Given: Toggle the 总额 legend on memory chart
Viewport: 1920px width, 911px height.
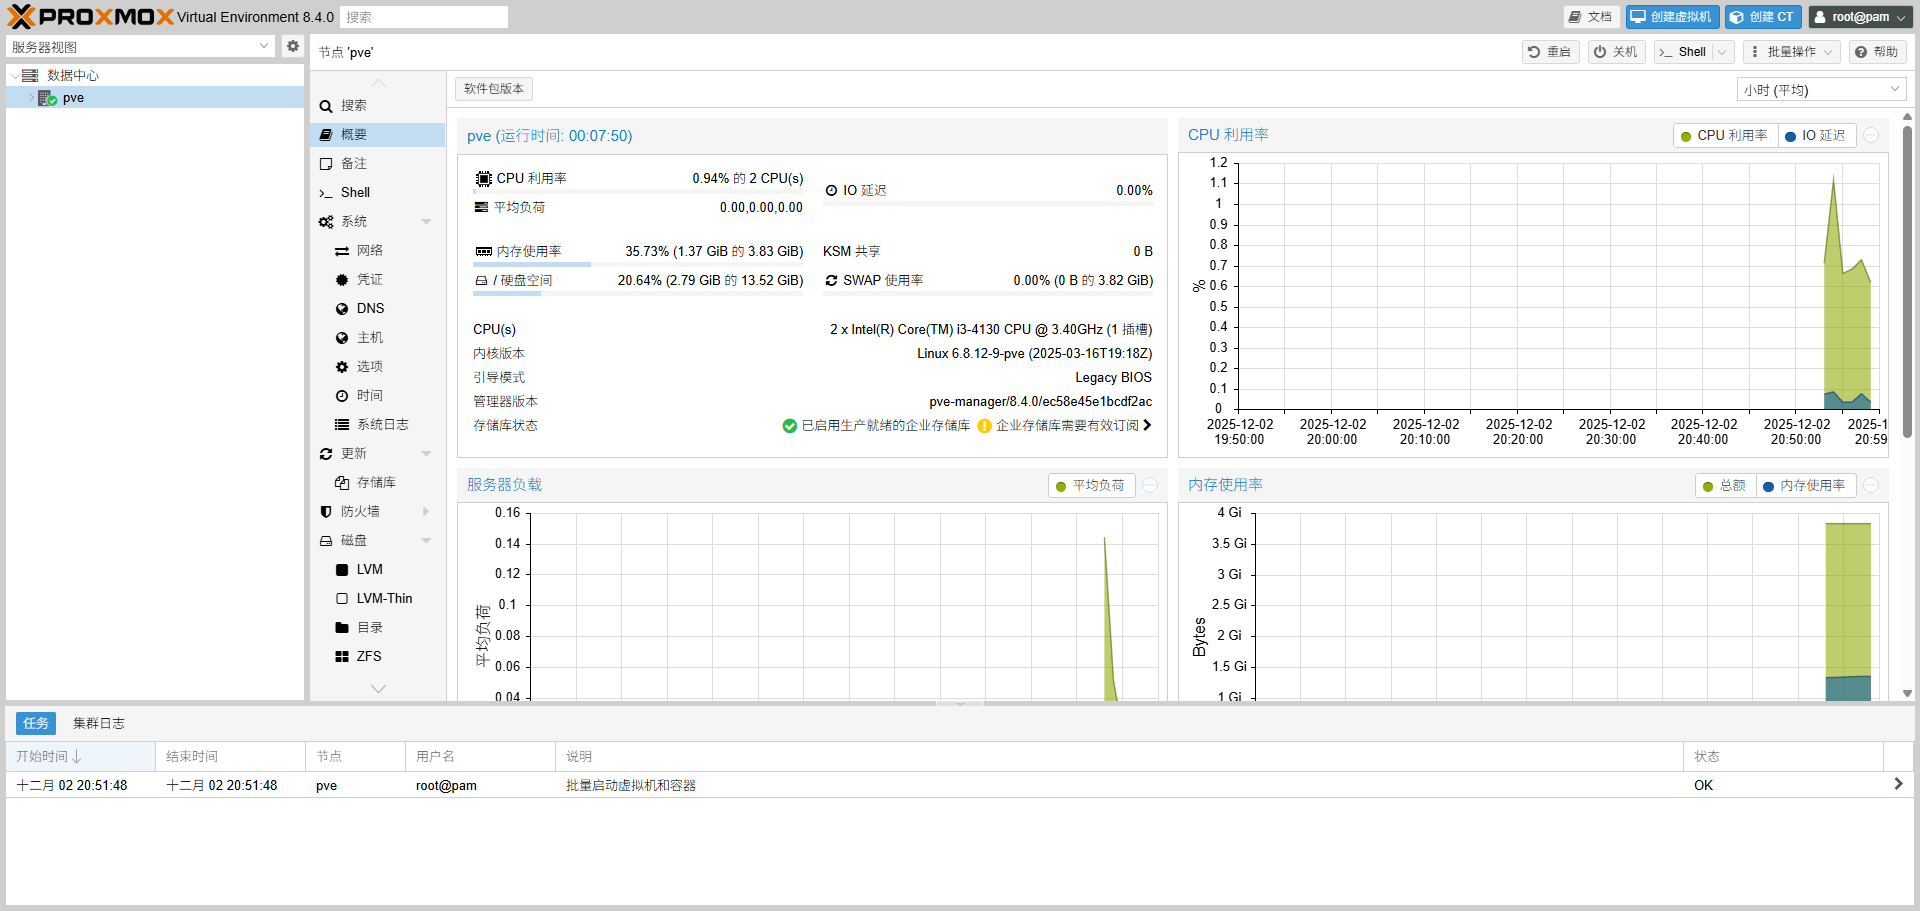Looking at the screenshot, I should [x=1725, y=485].
